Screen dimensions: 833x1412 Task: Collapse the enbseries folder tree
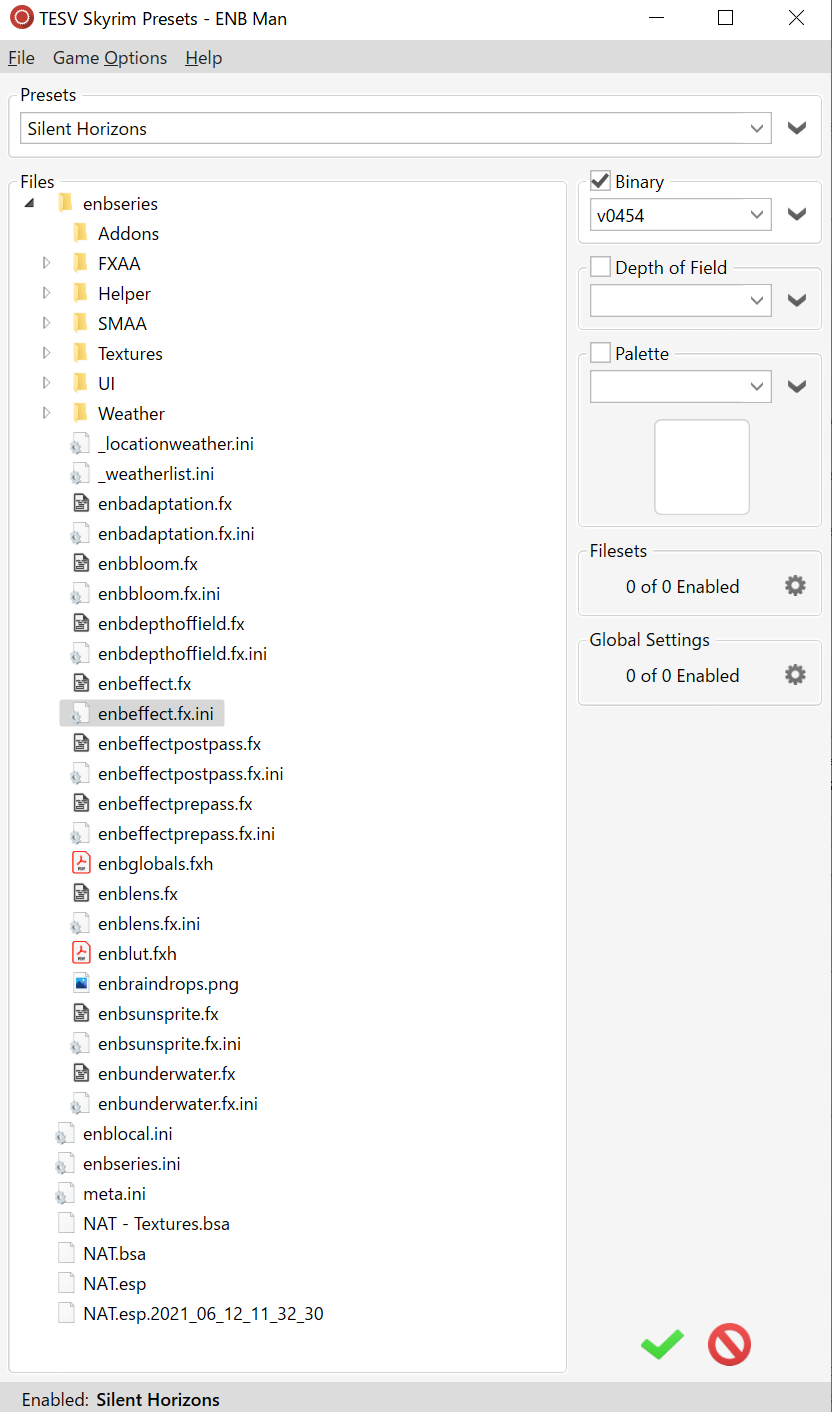click(29, 204)
